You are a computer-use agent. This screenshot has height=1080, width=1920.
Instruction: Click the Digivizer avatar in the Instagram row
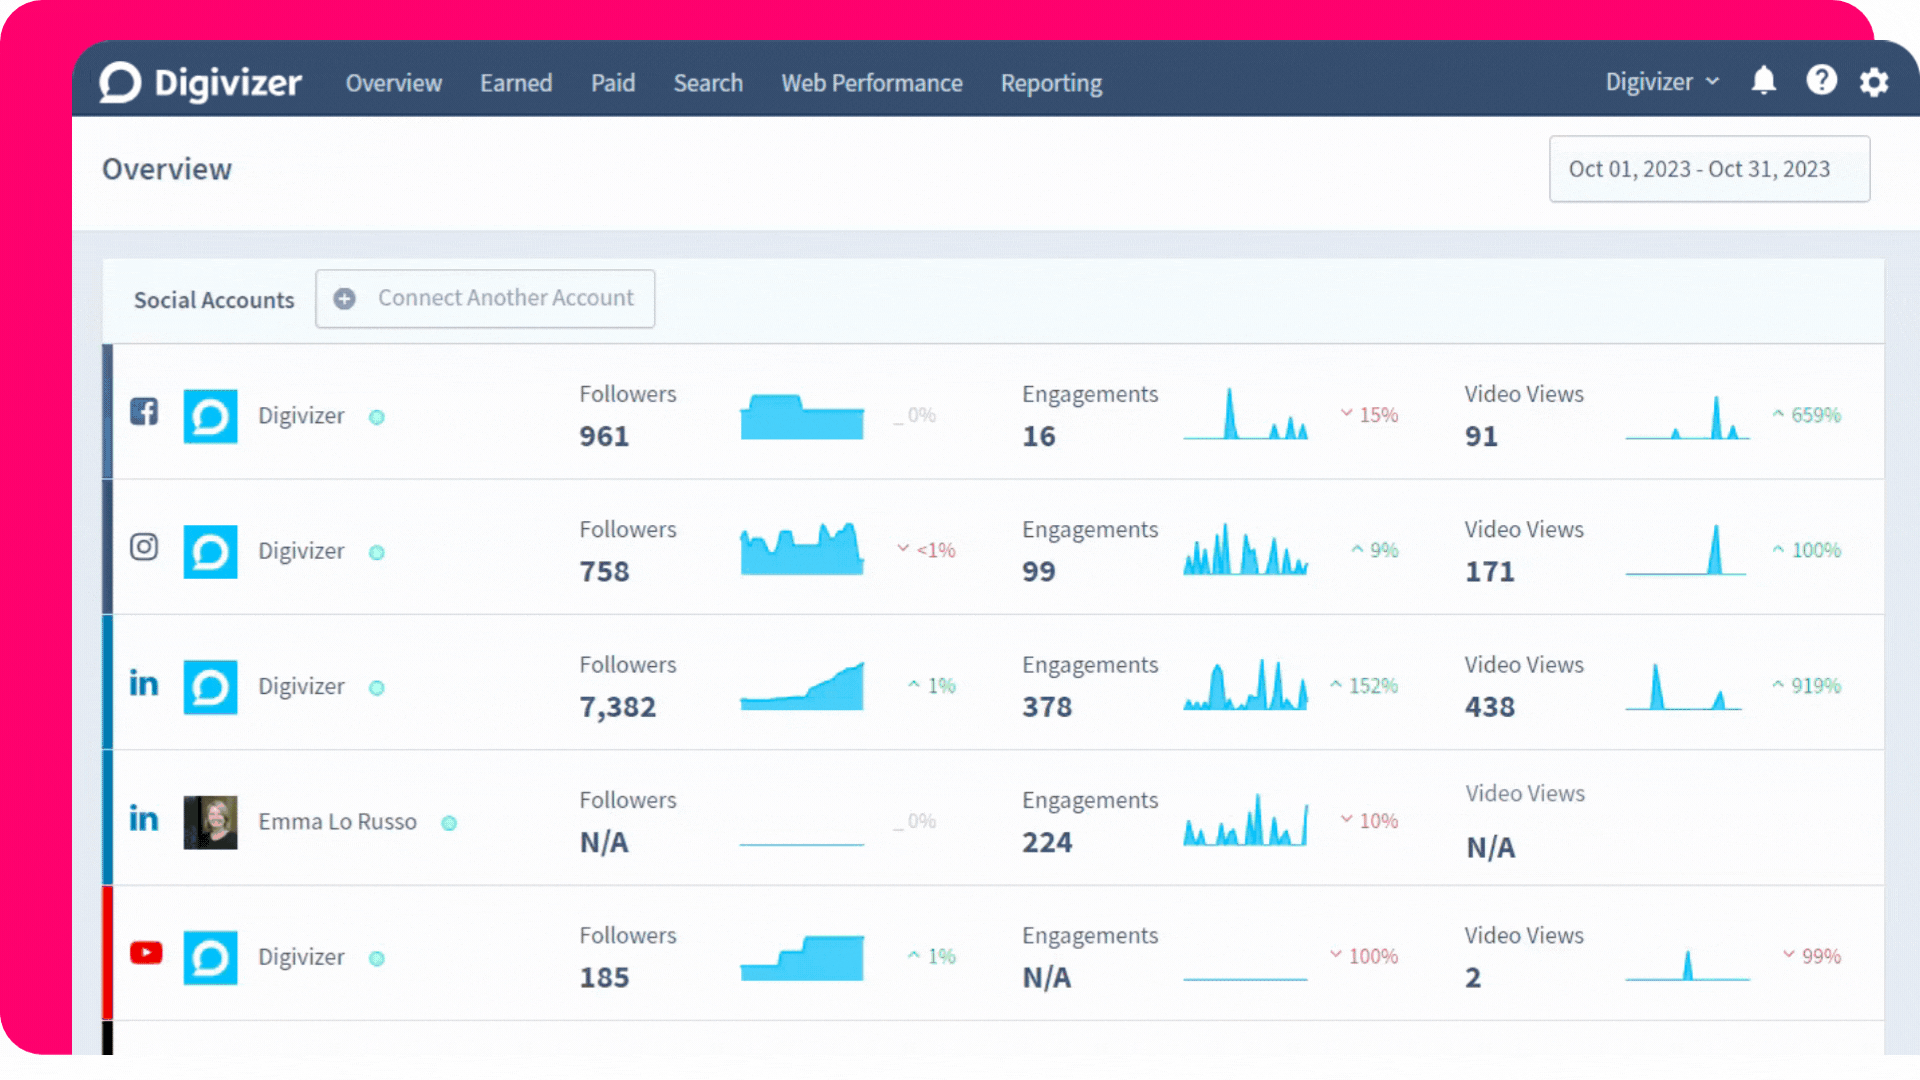point(210,551)
